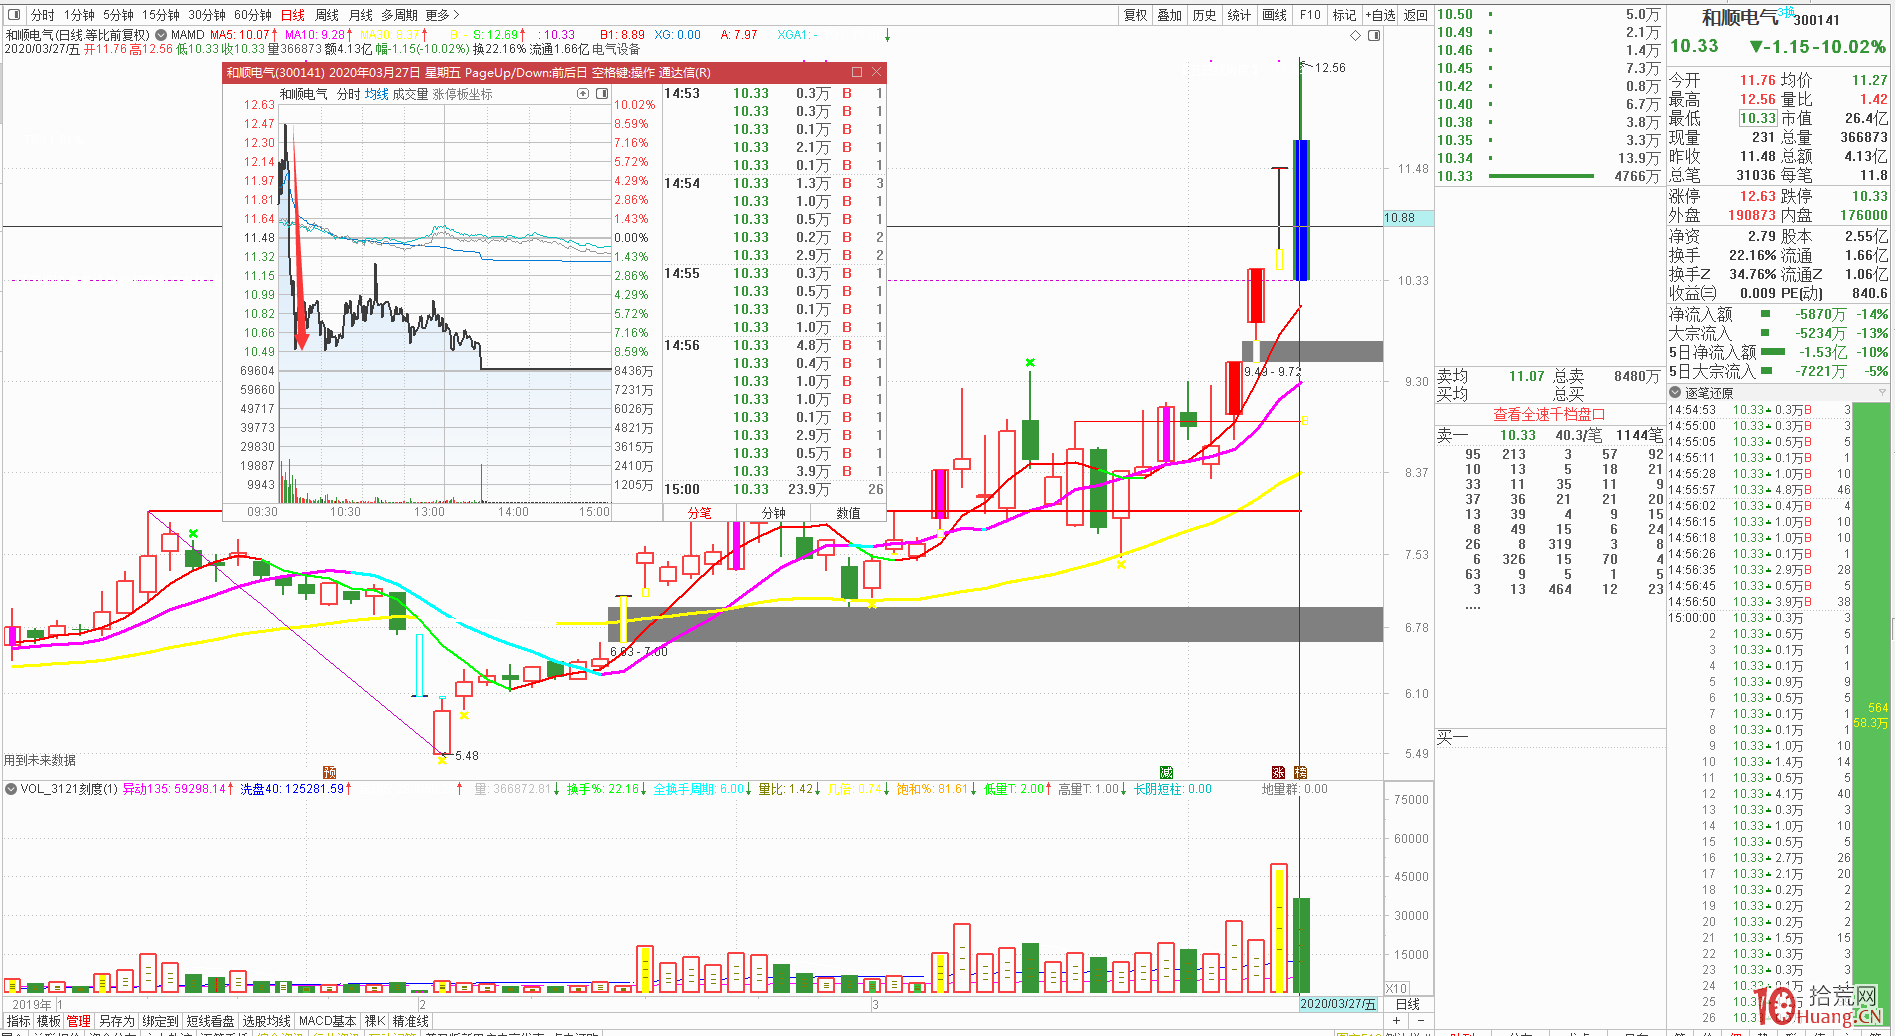Load the 选股均线 template
Viewport: 1895px width, 1036px height.
point(267,1021)
